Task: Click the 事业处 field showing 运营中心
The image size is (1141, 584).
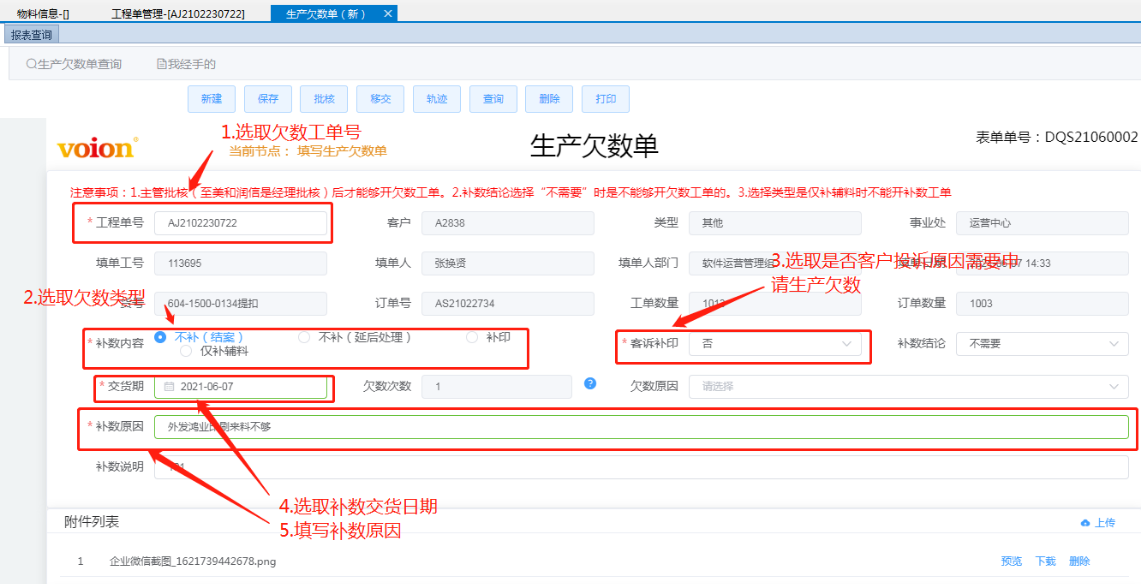Action: [x=1042, y=223]
